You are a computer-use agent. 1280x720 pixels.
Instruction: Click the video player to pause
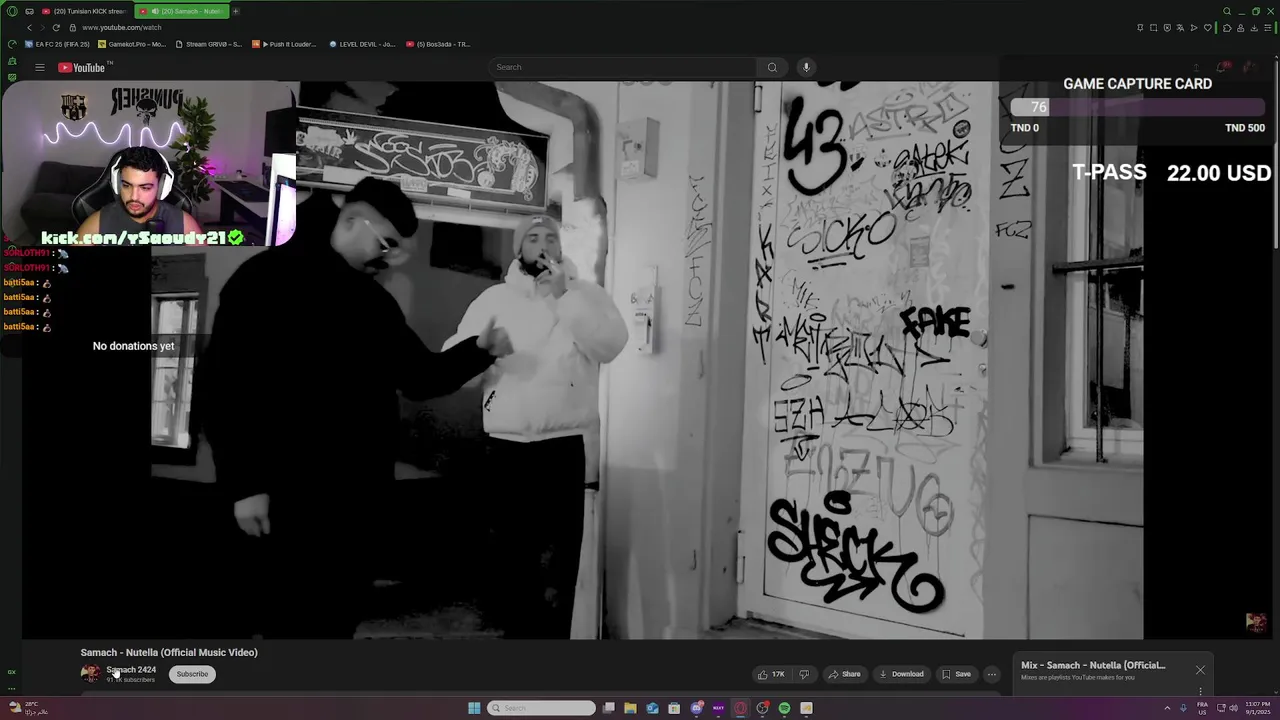[x=583, y=360]
